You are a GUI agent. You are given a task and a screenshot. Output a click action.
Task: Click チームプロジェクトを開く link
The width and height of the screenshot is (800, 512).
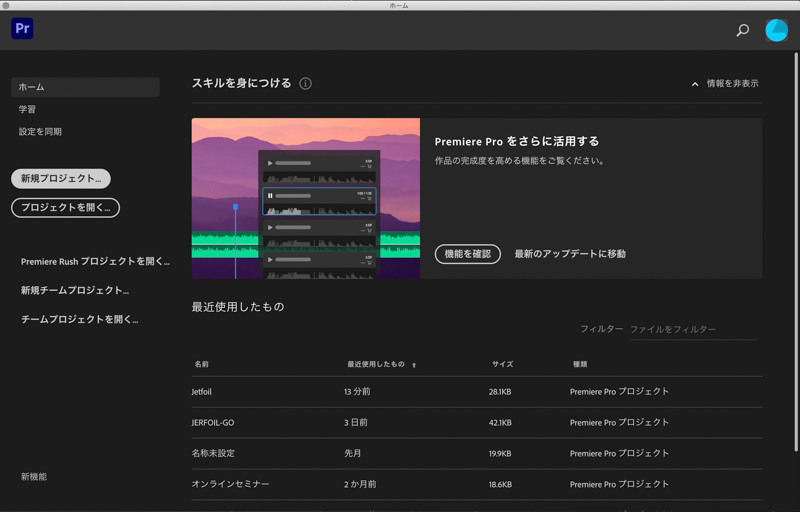(x=79, y=319)
